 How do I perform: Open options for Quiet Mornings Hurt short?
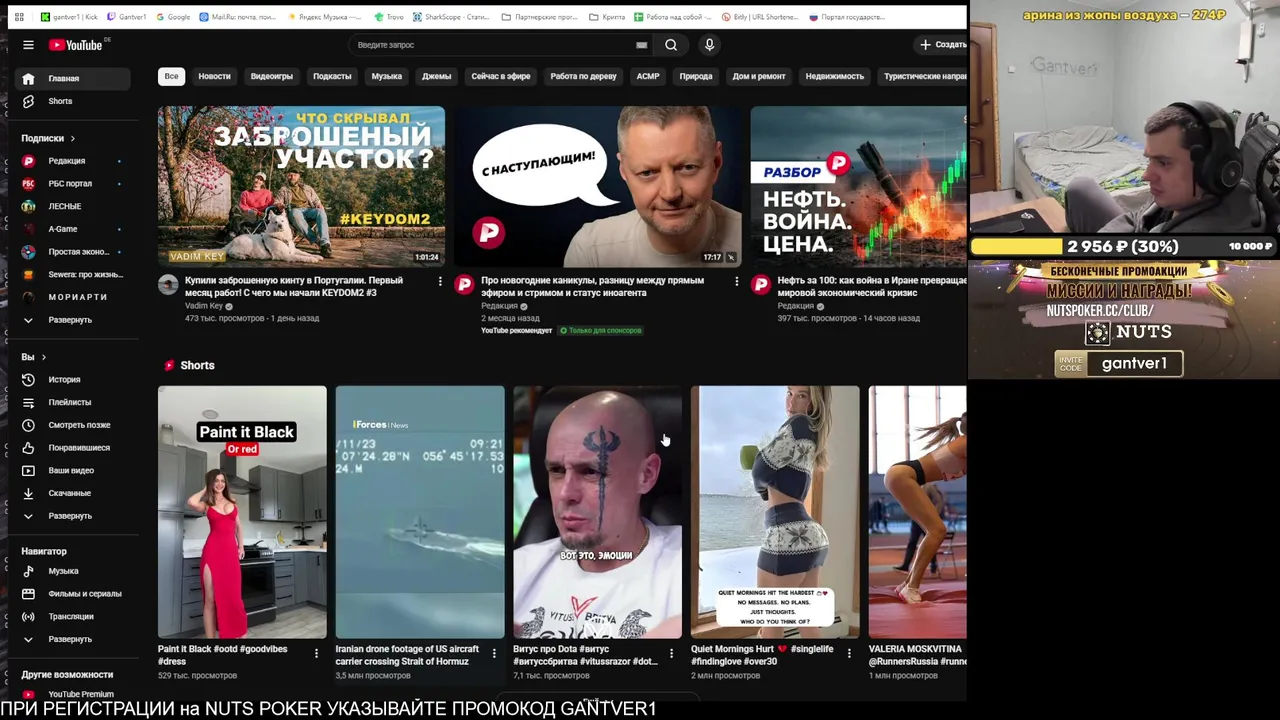click(x=849, y=653)
